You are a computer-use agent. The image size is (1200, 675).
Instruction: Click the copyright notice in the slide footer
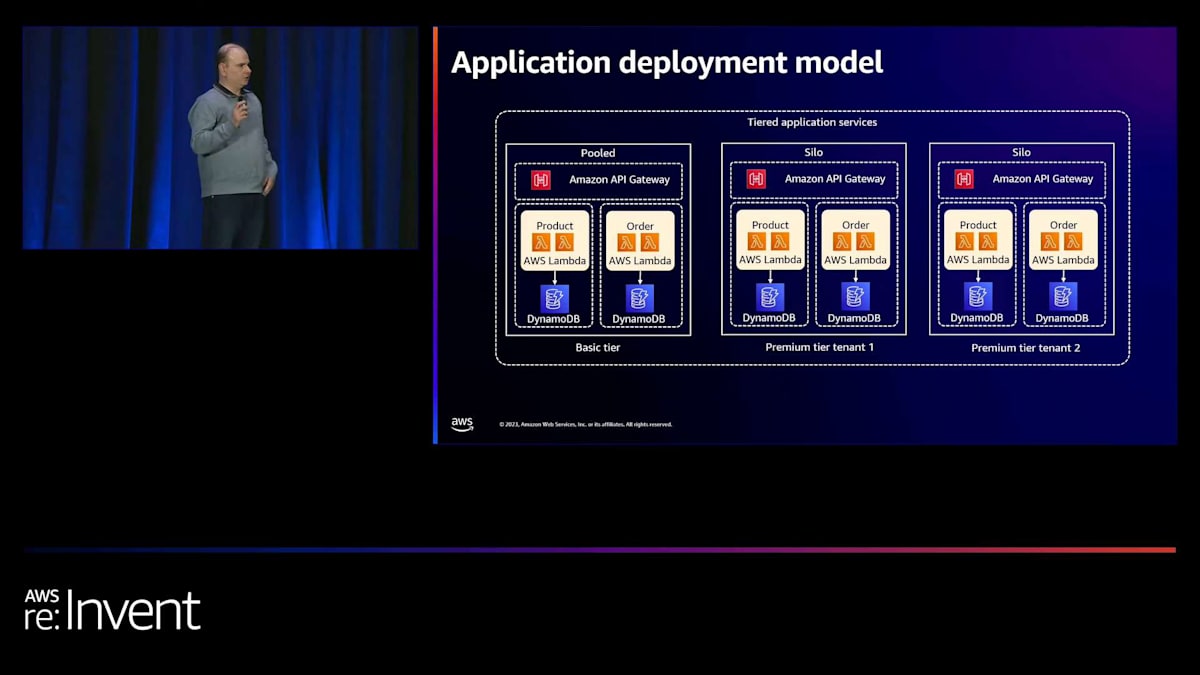point(586,424)
